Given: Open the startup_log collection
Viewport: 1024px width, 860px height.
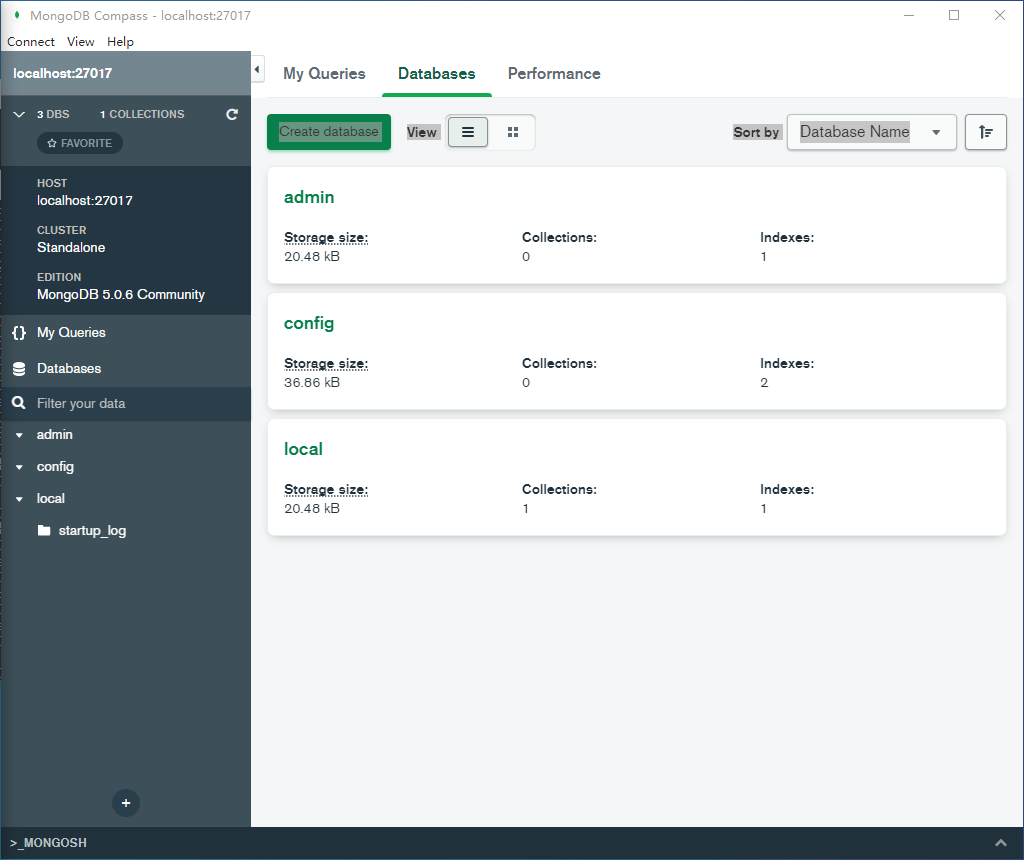Looking at the screenshot, I should click(92, 530).
